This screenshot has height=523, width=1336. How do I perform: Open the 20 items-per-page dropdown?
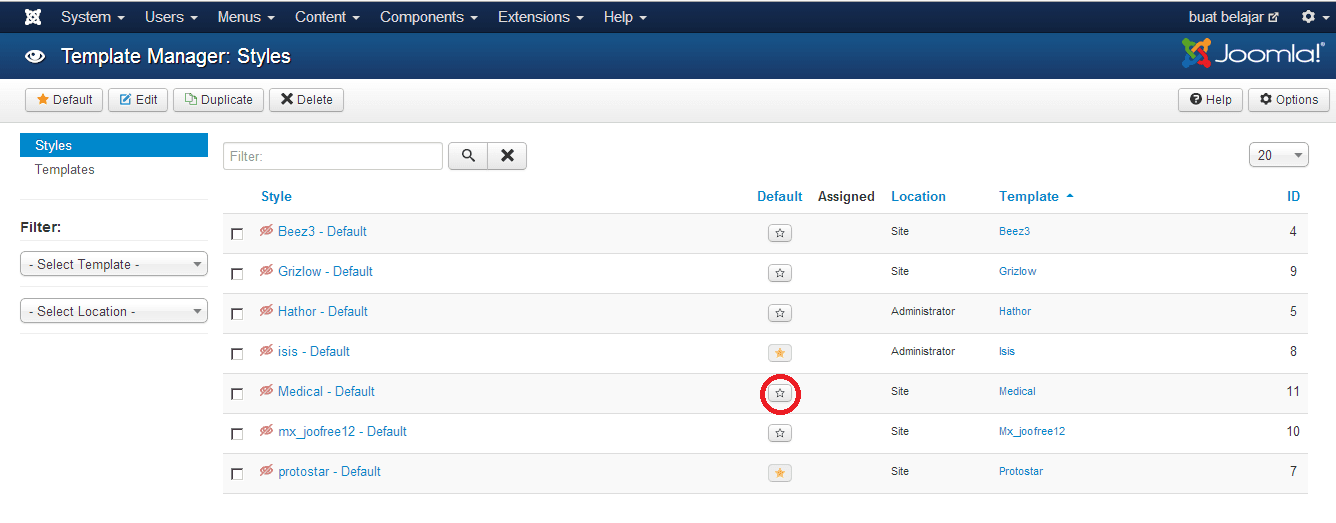pyautogui.click(x=1278, y=155)
